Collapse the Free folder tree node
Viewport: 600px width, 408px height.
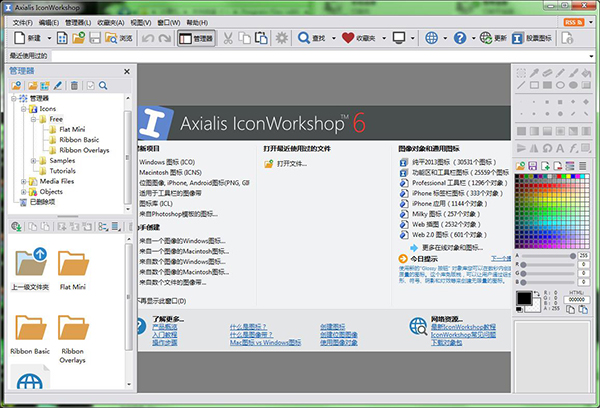point(33,119)
